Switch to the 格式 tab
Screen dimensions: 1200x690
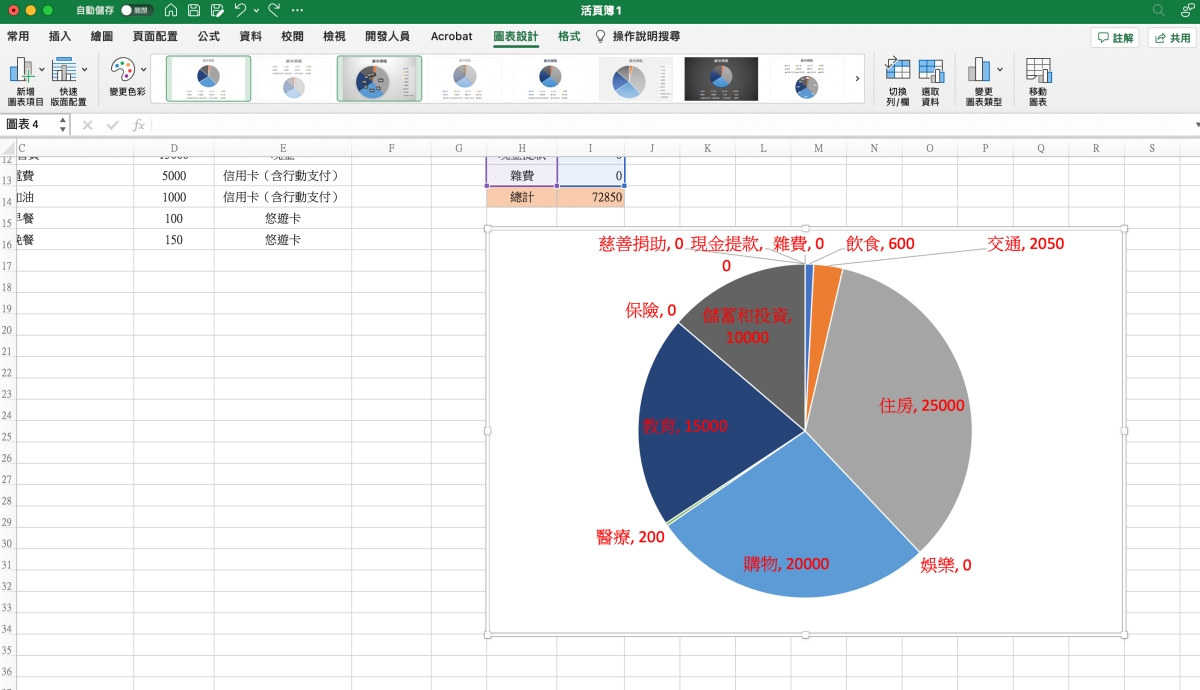[x=569, y=36]
